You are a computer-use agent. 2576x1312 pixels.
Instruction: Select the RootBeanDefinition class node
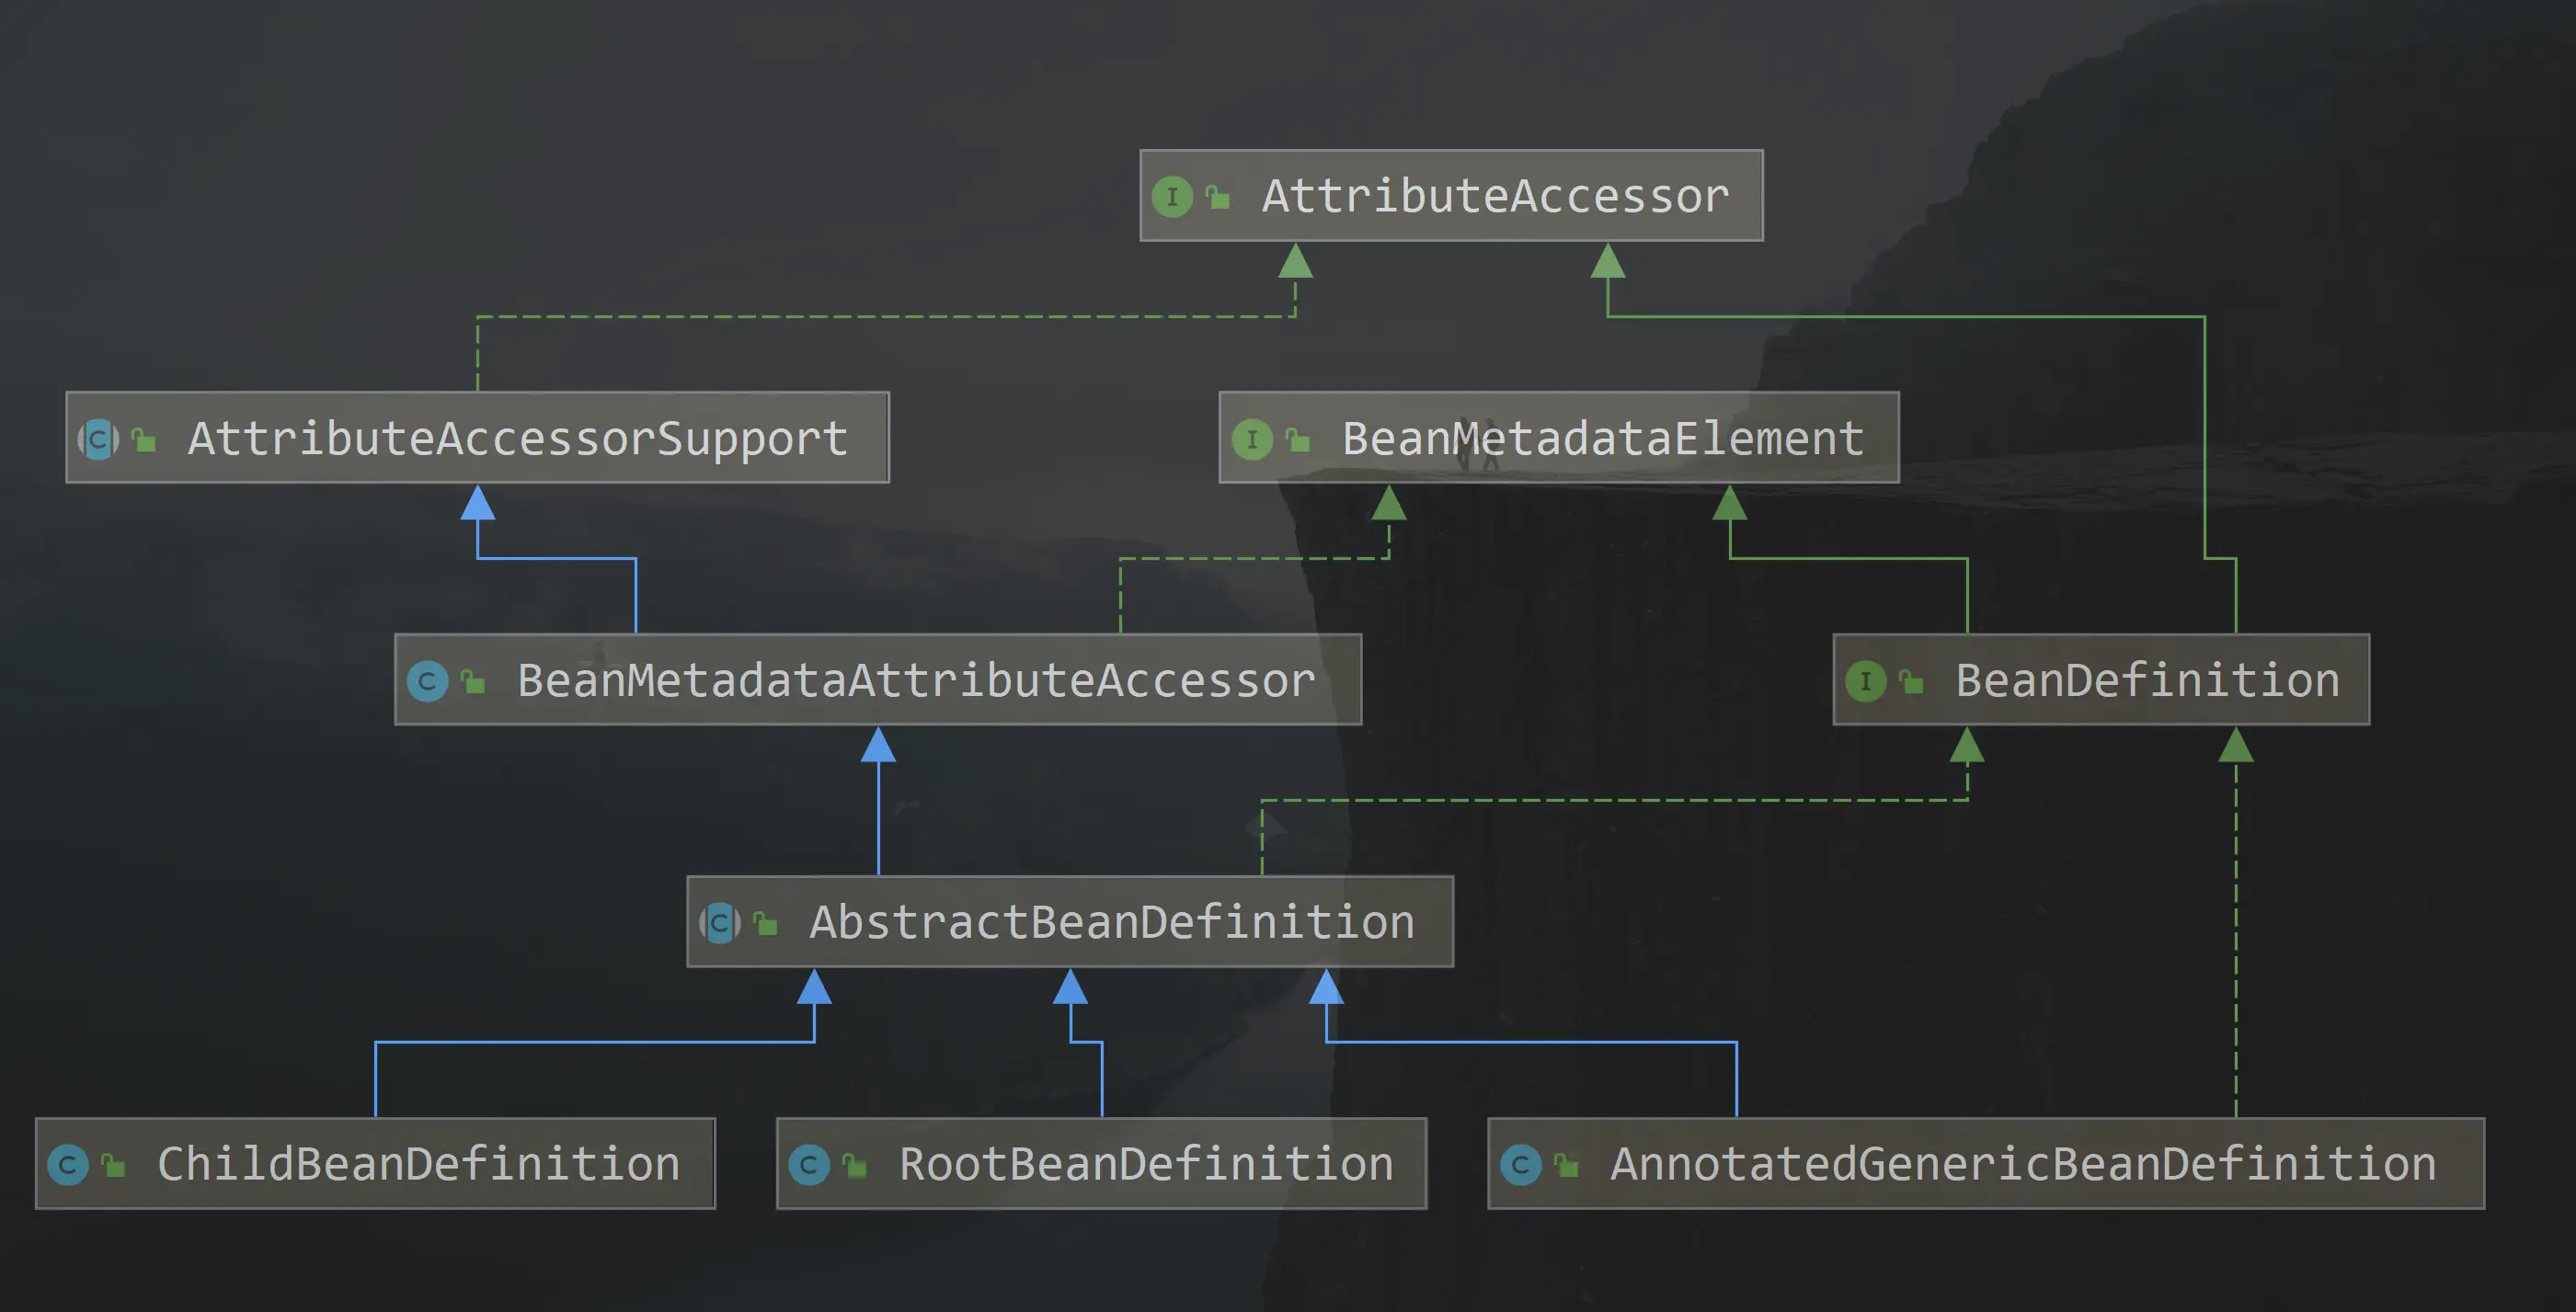pos(1145,1164)
